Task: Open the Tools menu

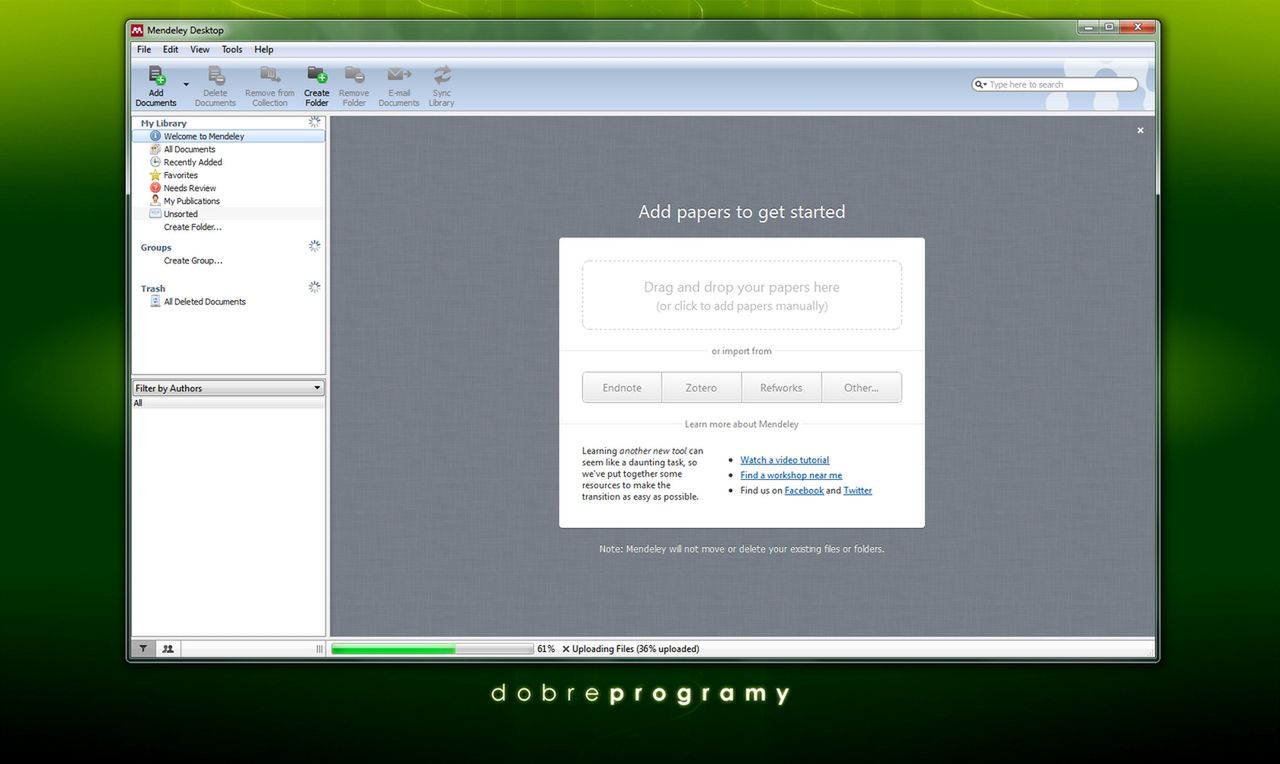Action: [x=232, y=49]
